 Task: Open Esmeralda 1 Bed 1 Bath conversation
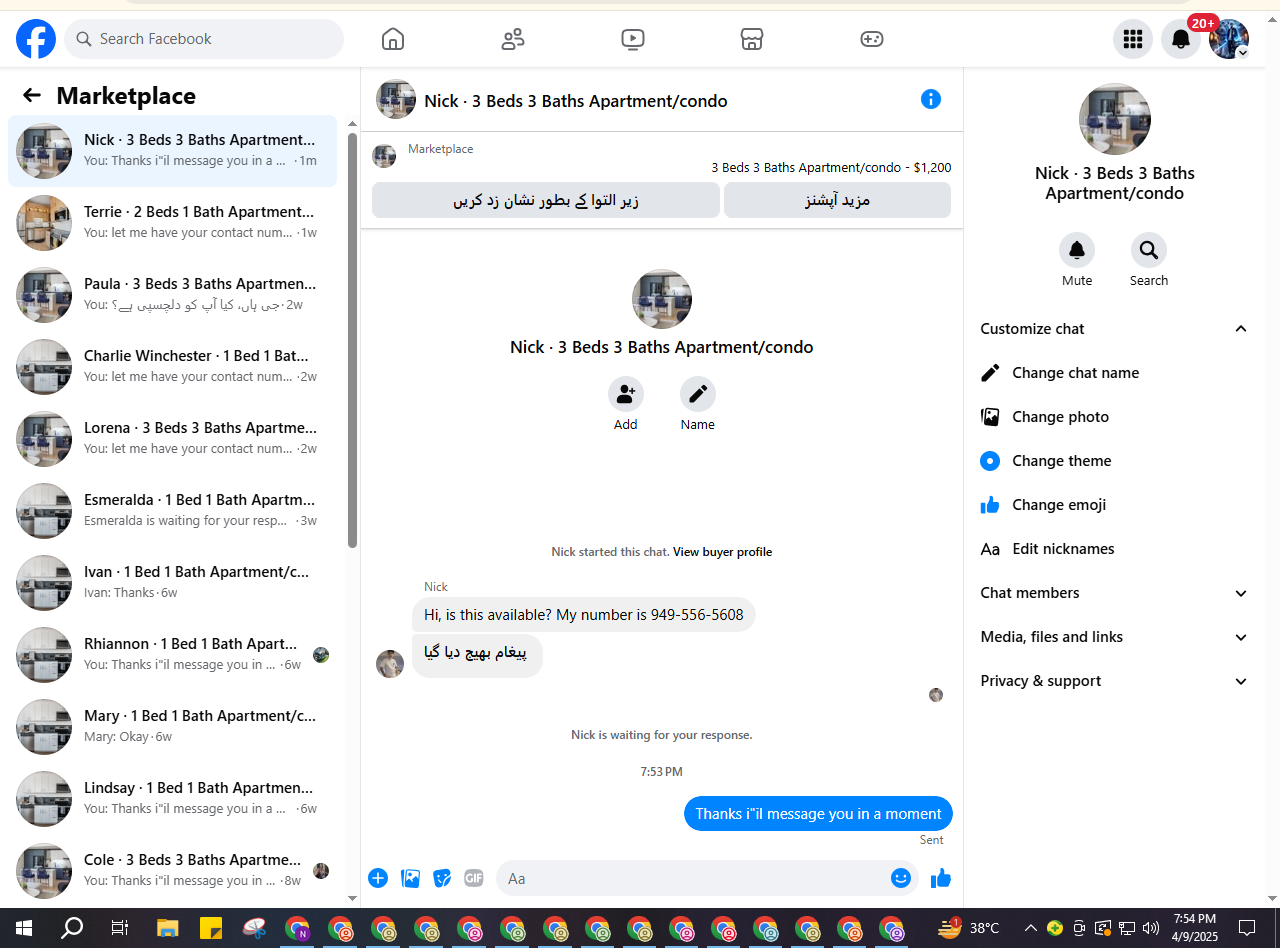pos(173,511)
